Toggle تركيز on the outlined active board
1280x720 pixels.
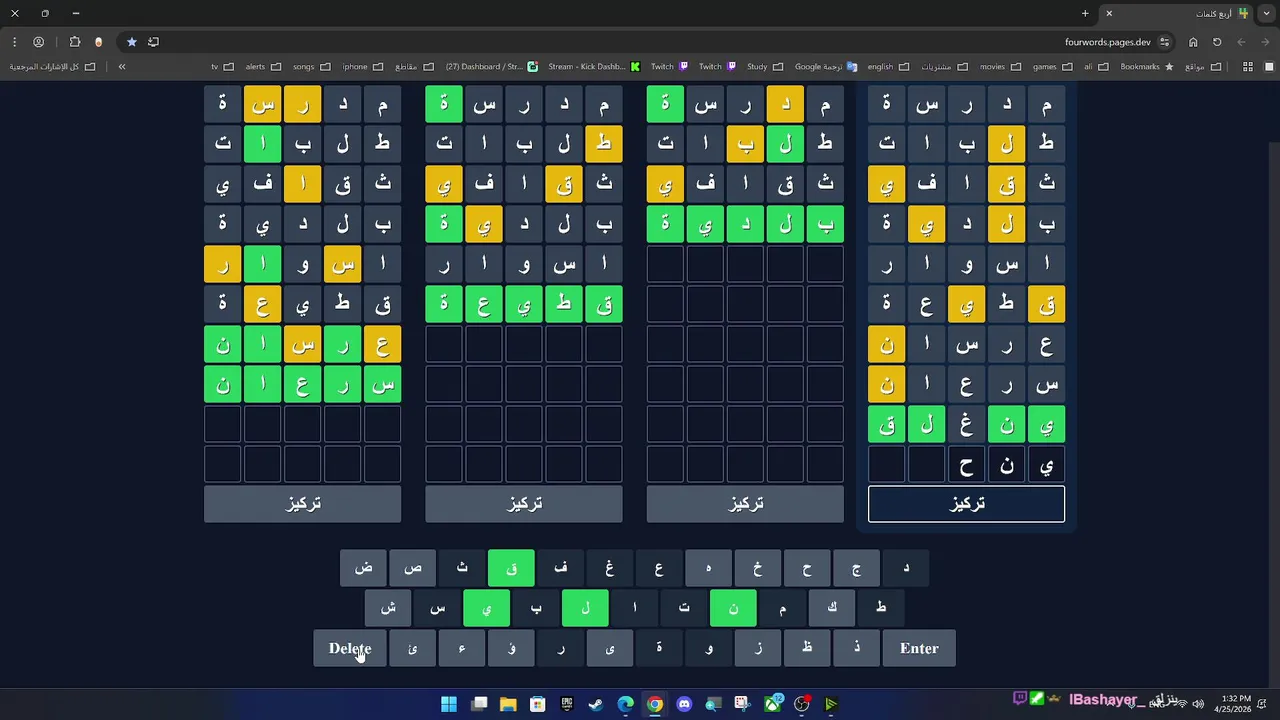966,504
